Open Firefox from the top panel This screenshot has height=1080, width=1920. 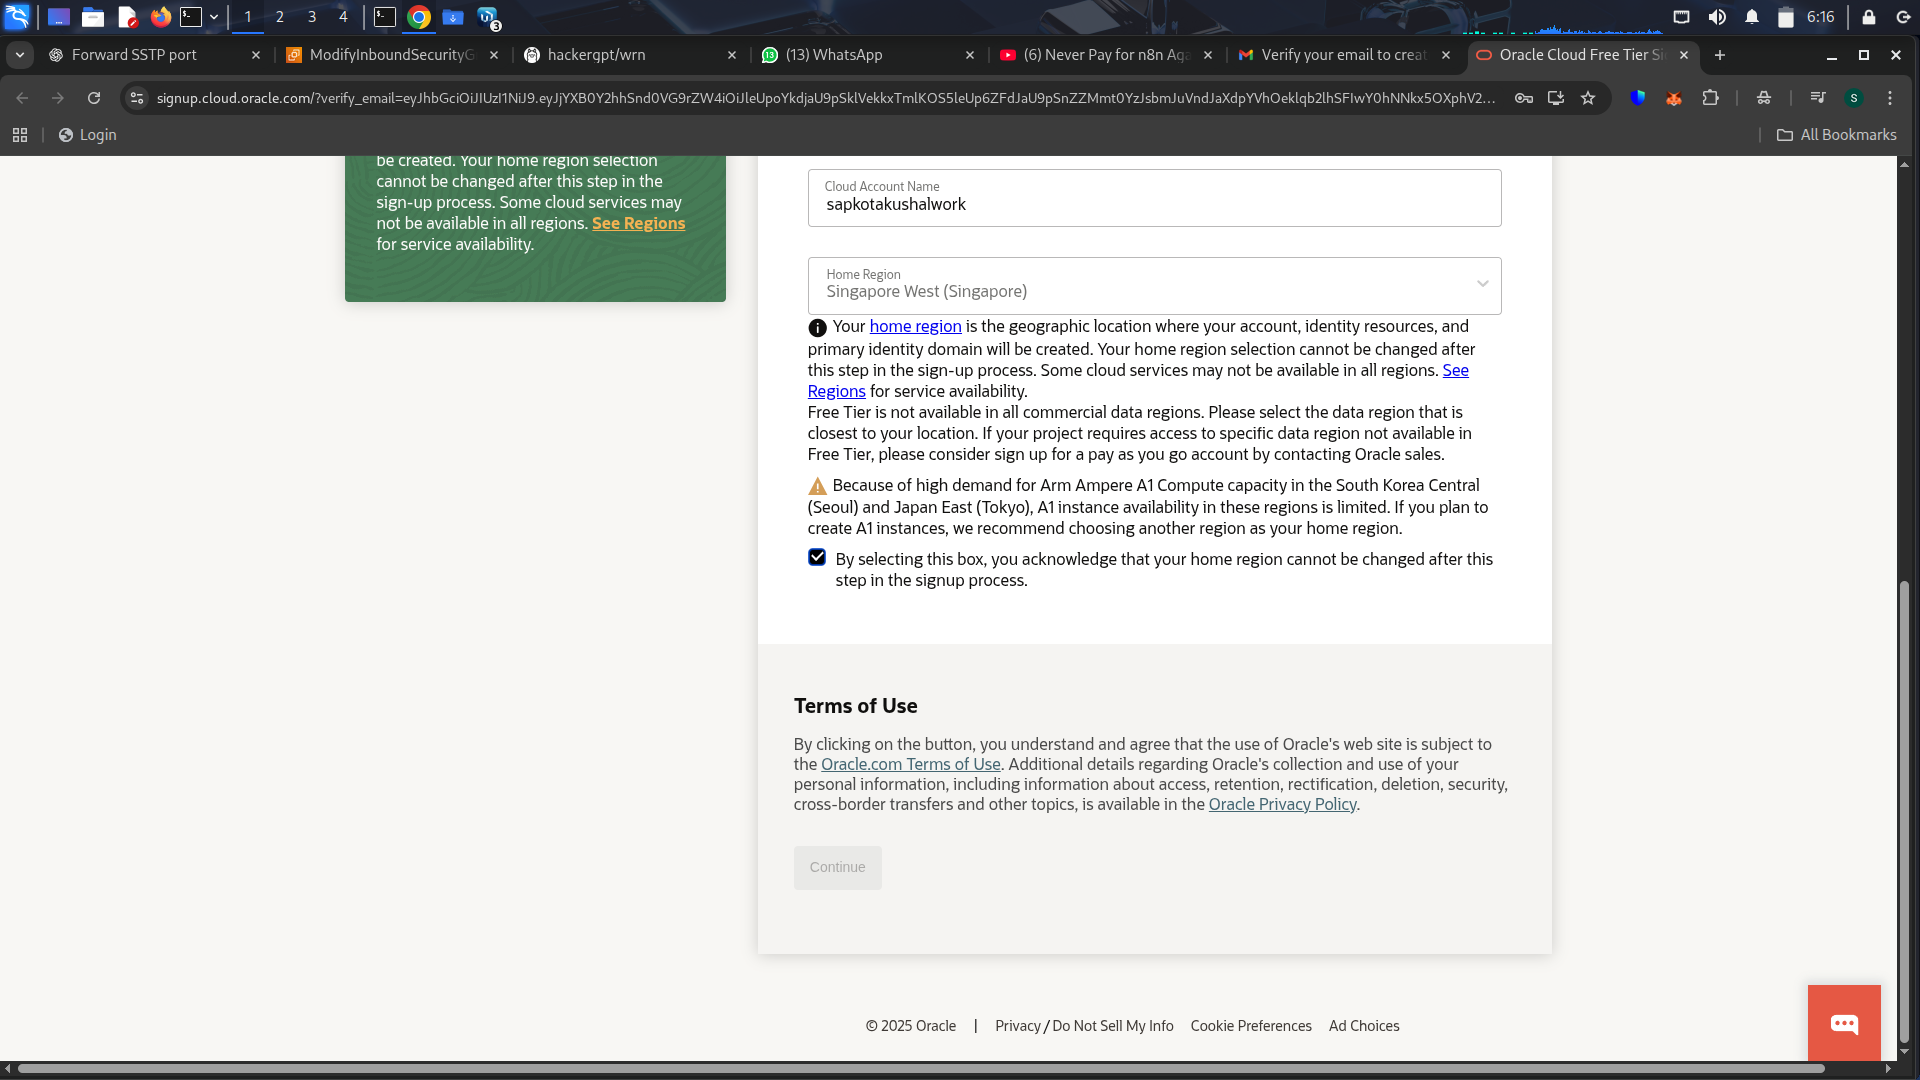(160, 17)
